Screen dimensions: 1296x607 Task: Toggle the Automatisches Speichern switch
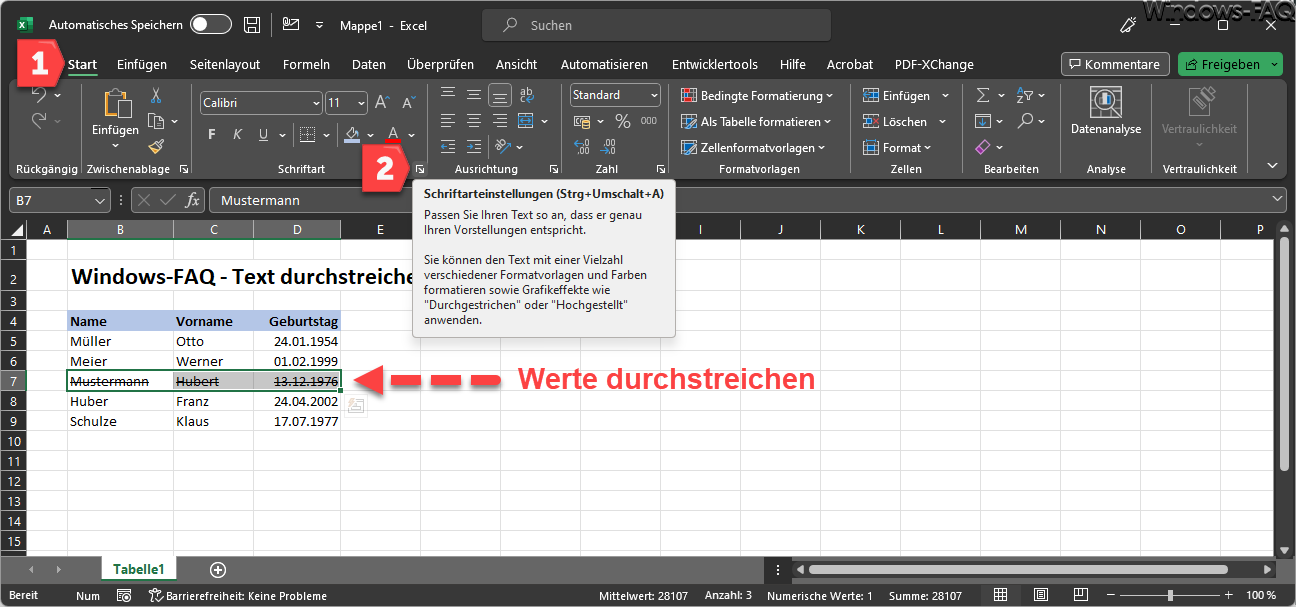(x=210, y=24)
